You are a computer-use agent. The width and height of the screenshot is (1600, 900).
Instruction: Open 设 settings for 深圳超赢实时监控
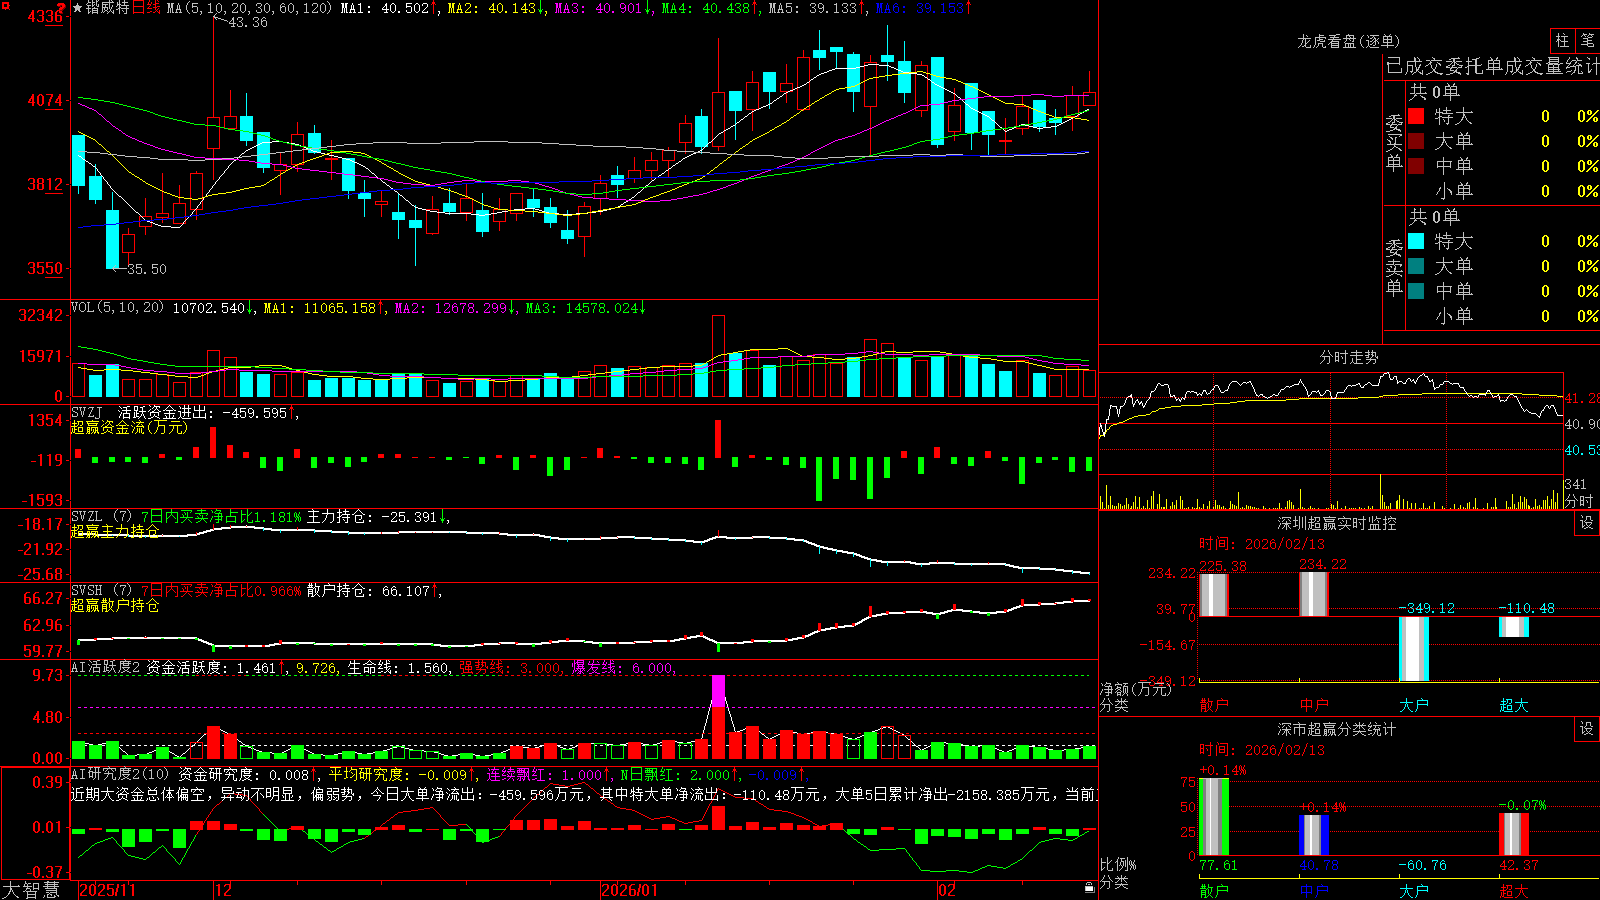point(1587,523)
